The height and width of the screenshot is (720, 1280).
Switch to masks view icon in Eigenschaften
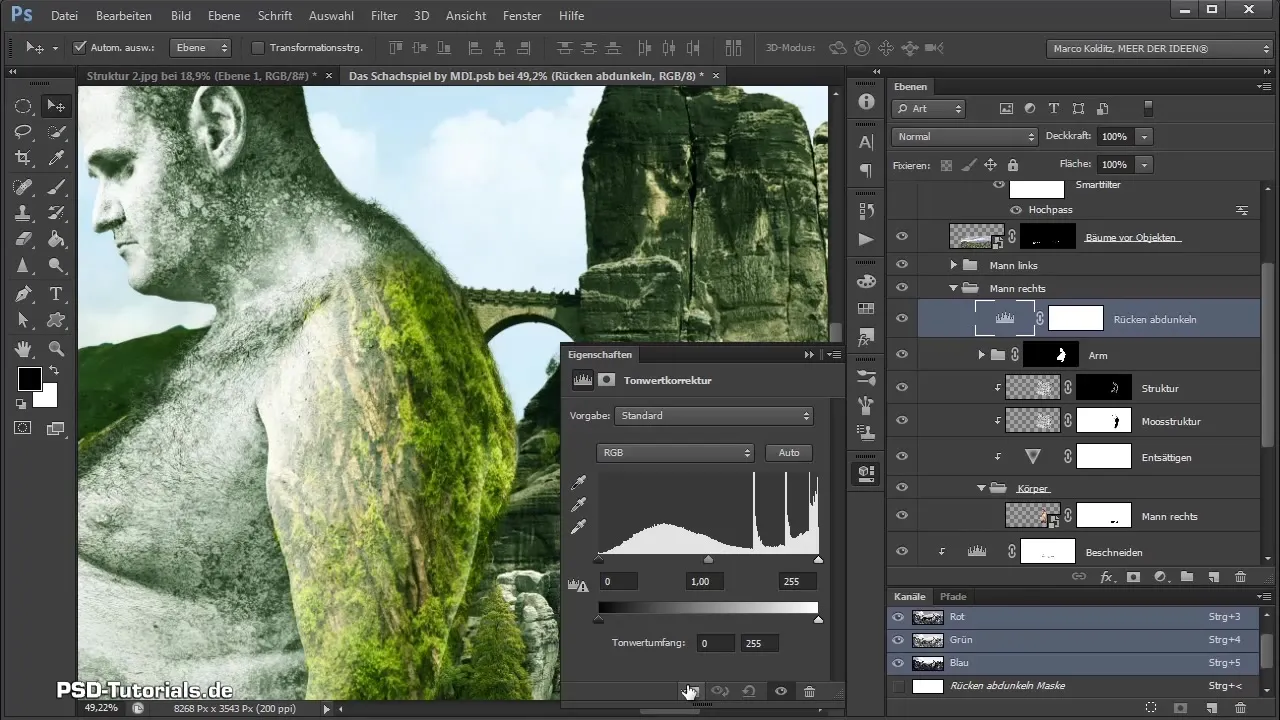point(607,380)
